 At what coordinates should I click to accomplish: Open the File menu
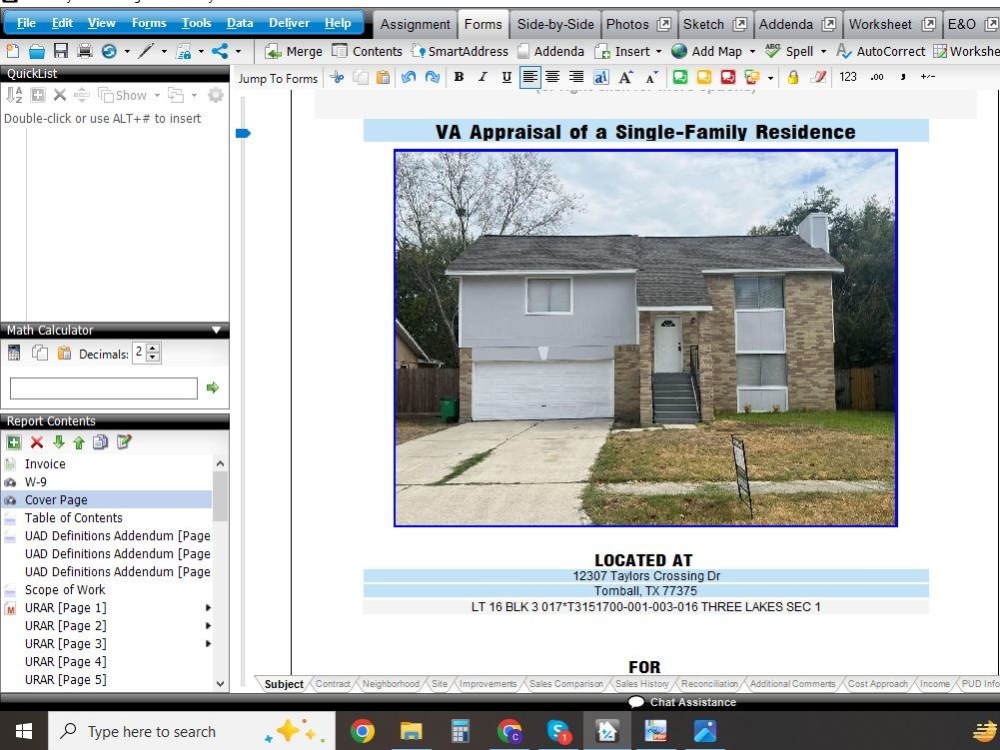(26, 23)
